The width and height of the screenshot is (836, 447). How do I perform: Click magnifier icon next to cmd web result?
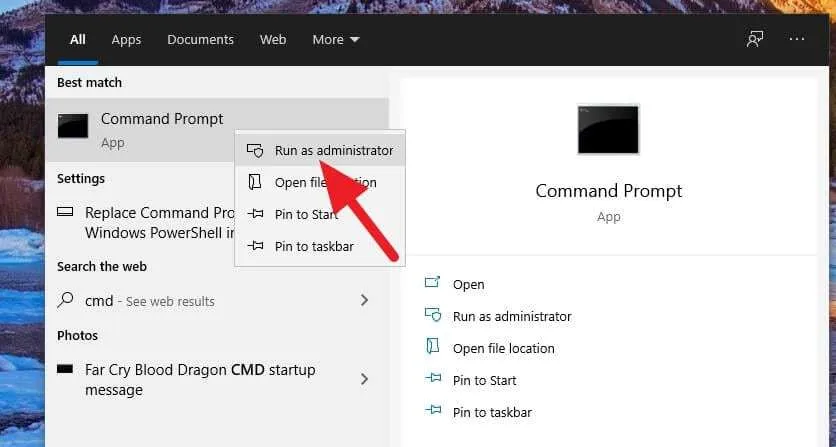coord(65,300)
